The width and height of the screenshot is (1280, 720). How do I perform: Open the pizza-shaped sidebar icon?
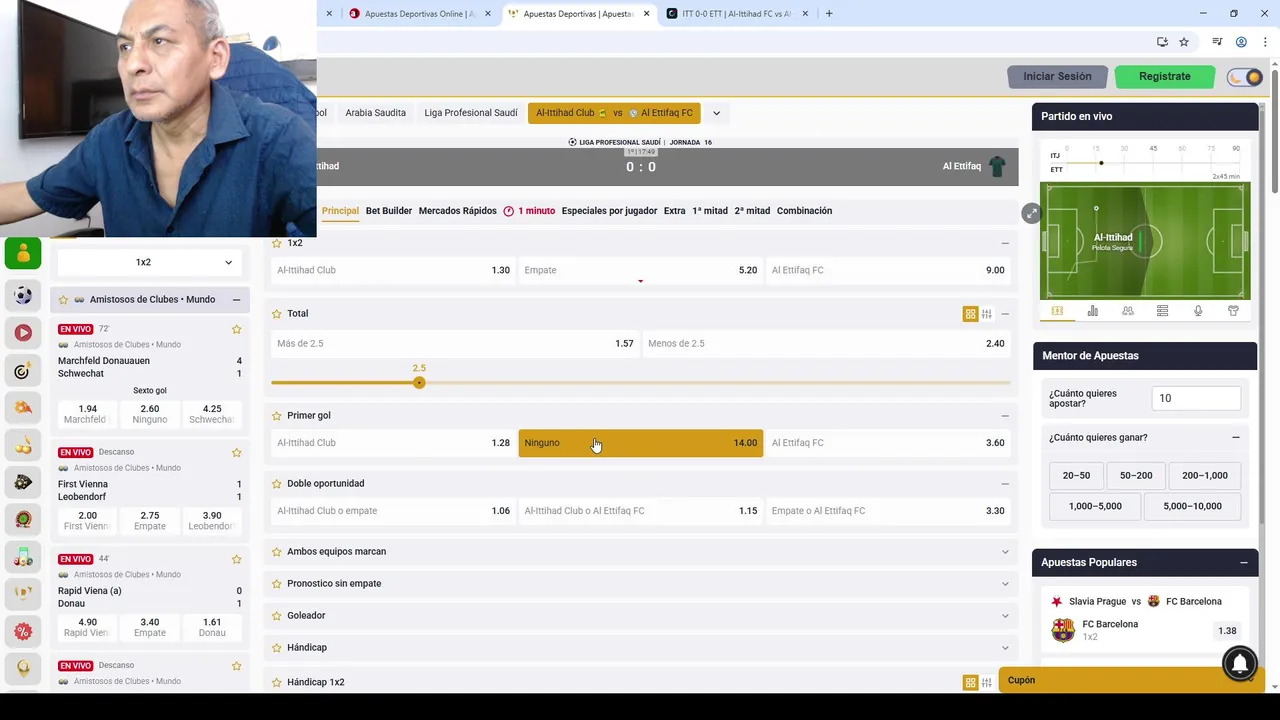(x=23, y=408)
